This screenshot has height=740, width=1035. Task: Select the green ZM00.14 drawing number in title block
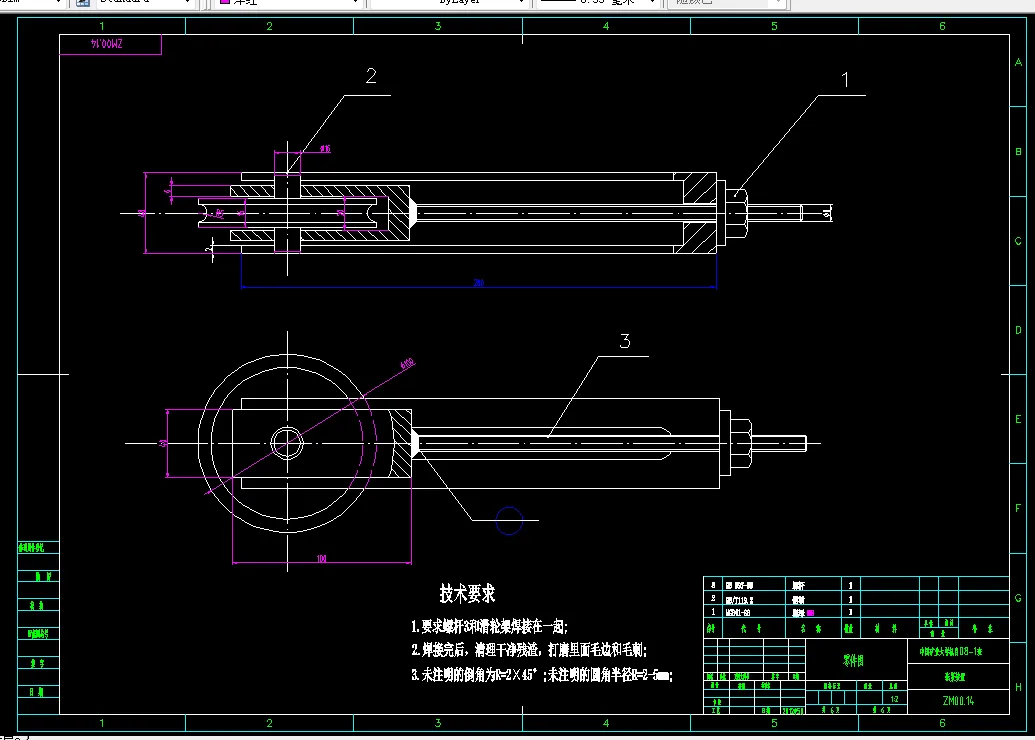(958, 701)
